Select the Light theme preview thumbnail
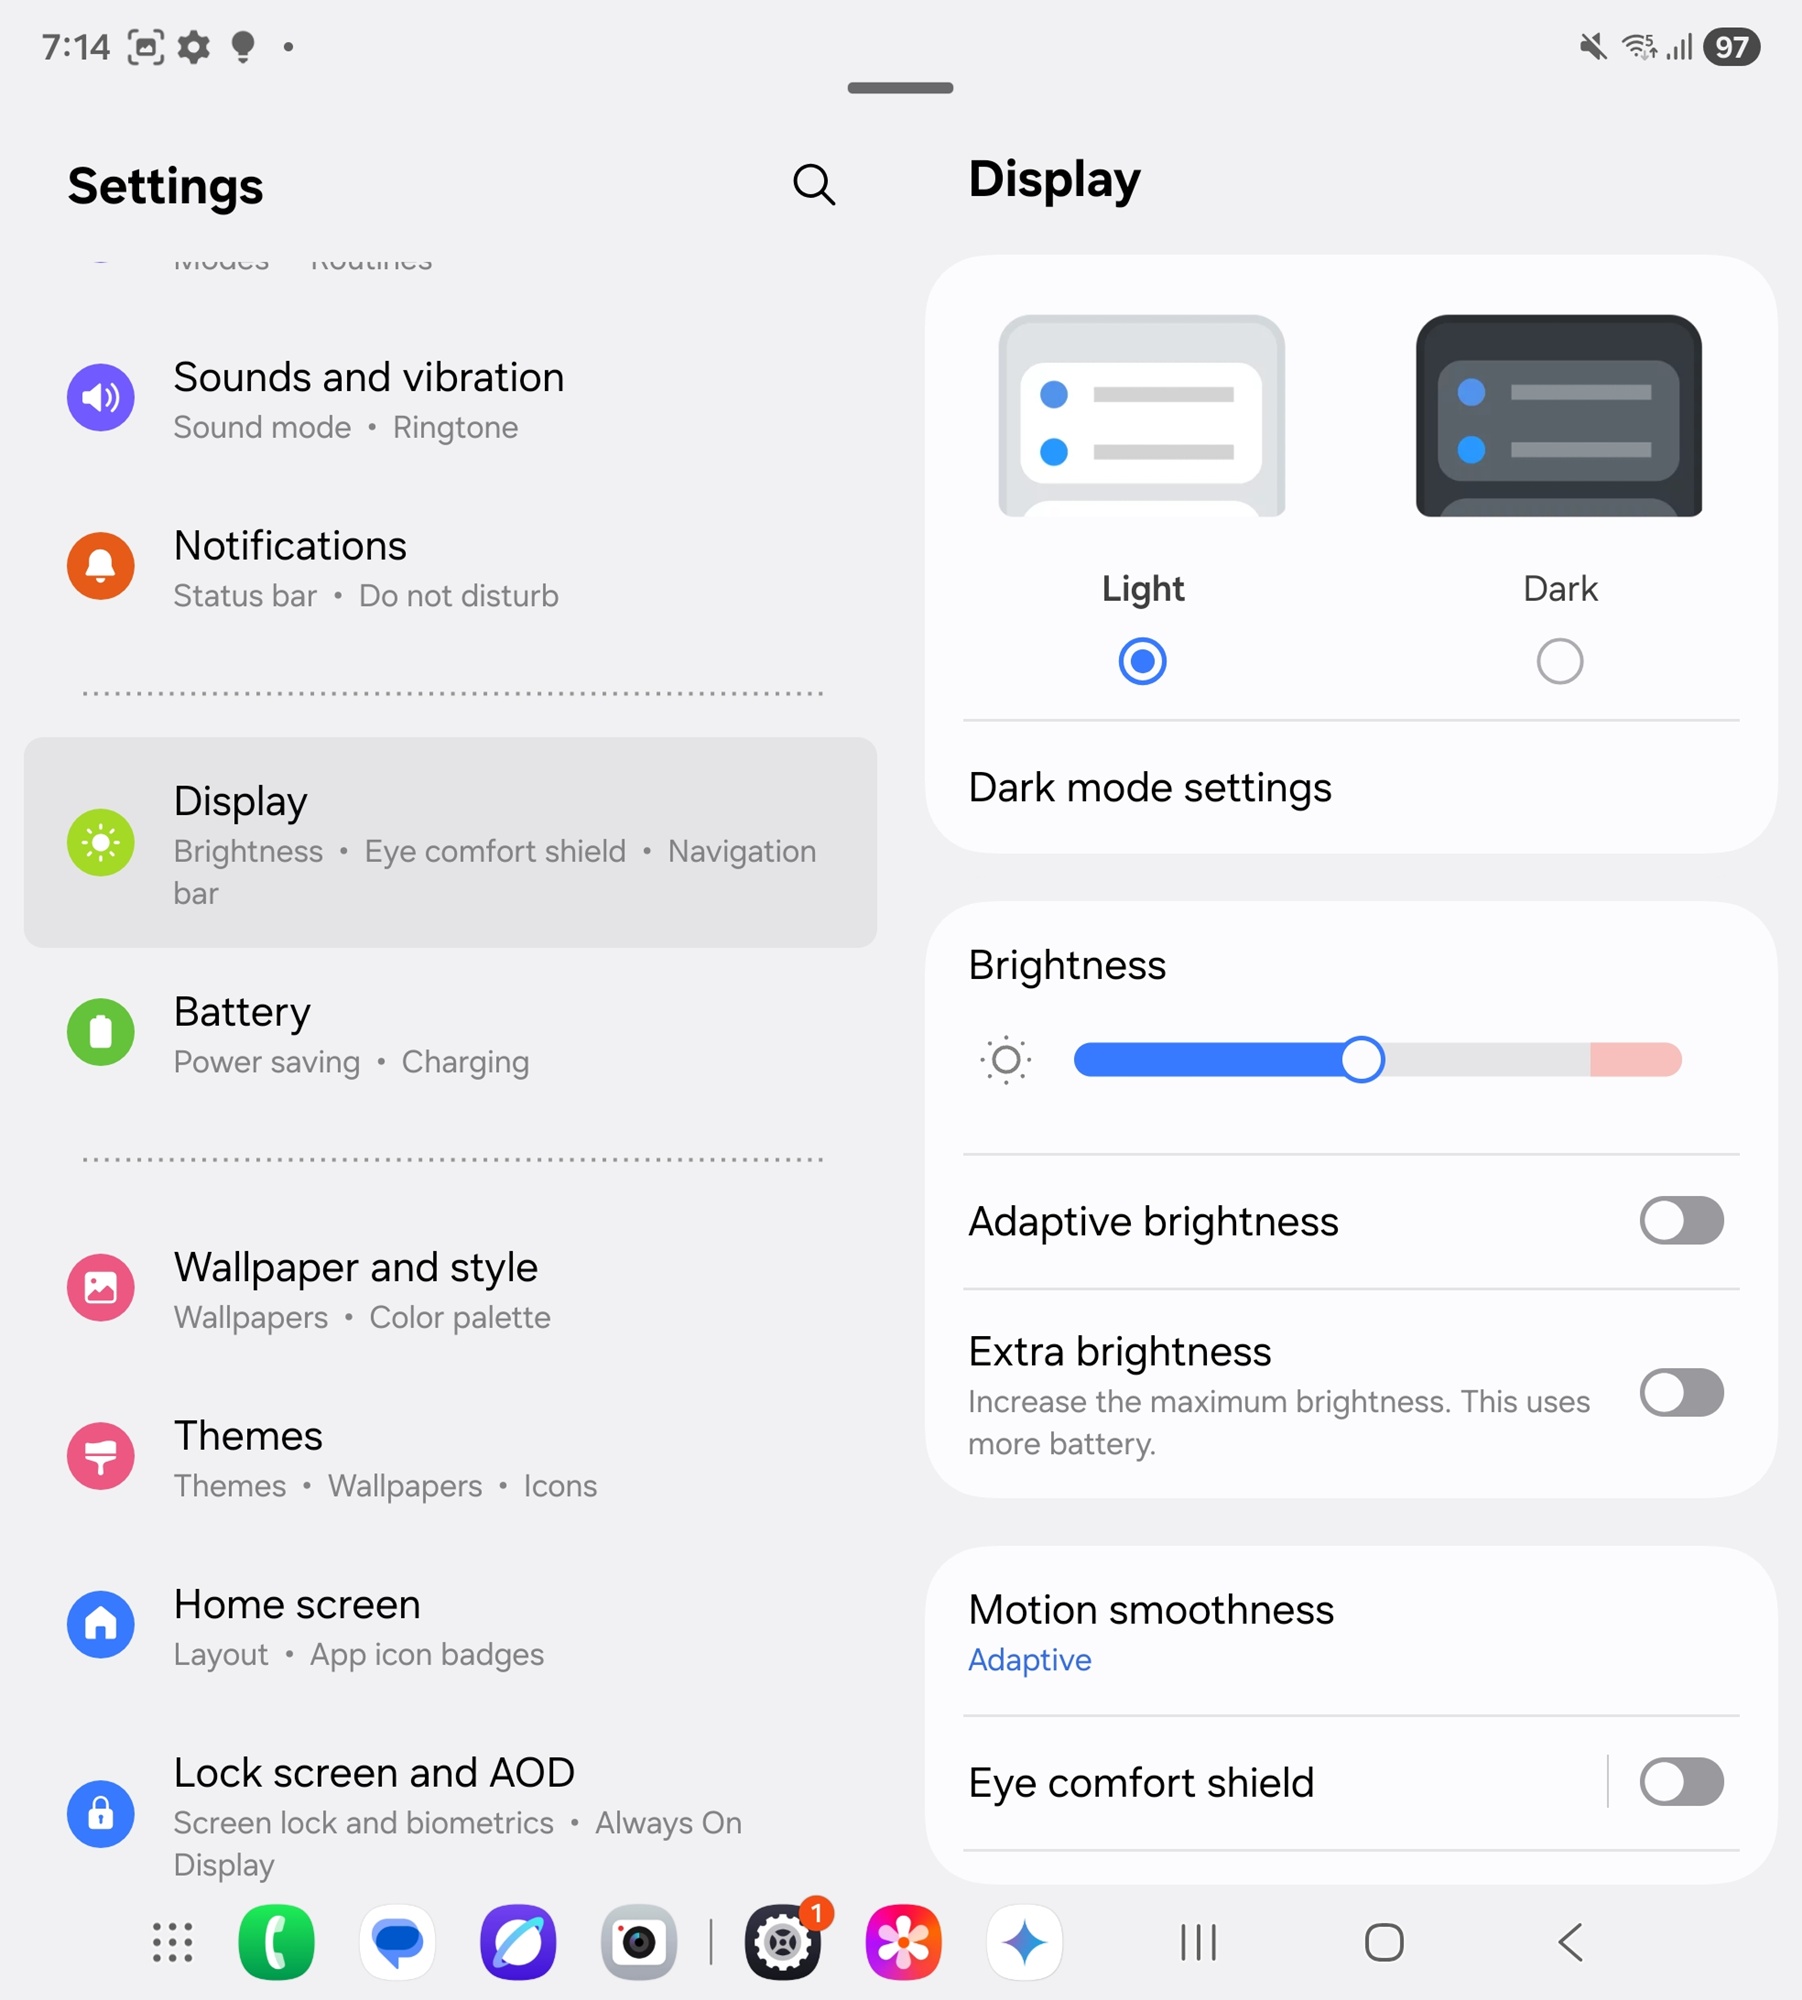Screen dimensions: 1802x2000 1141,416
